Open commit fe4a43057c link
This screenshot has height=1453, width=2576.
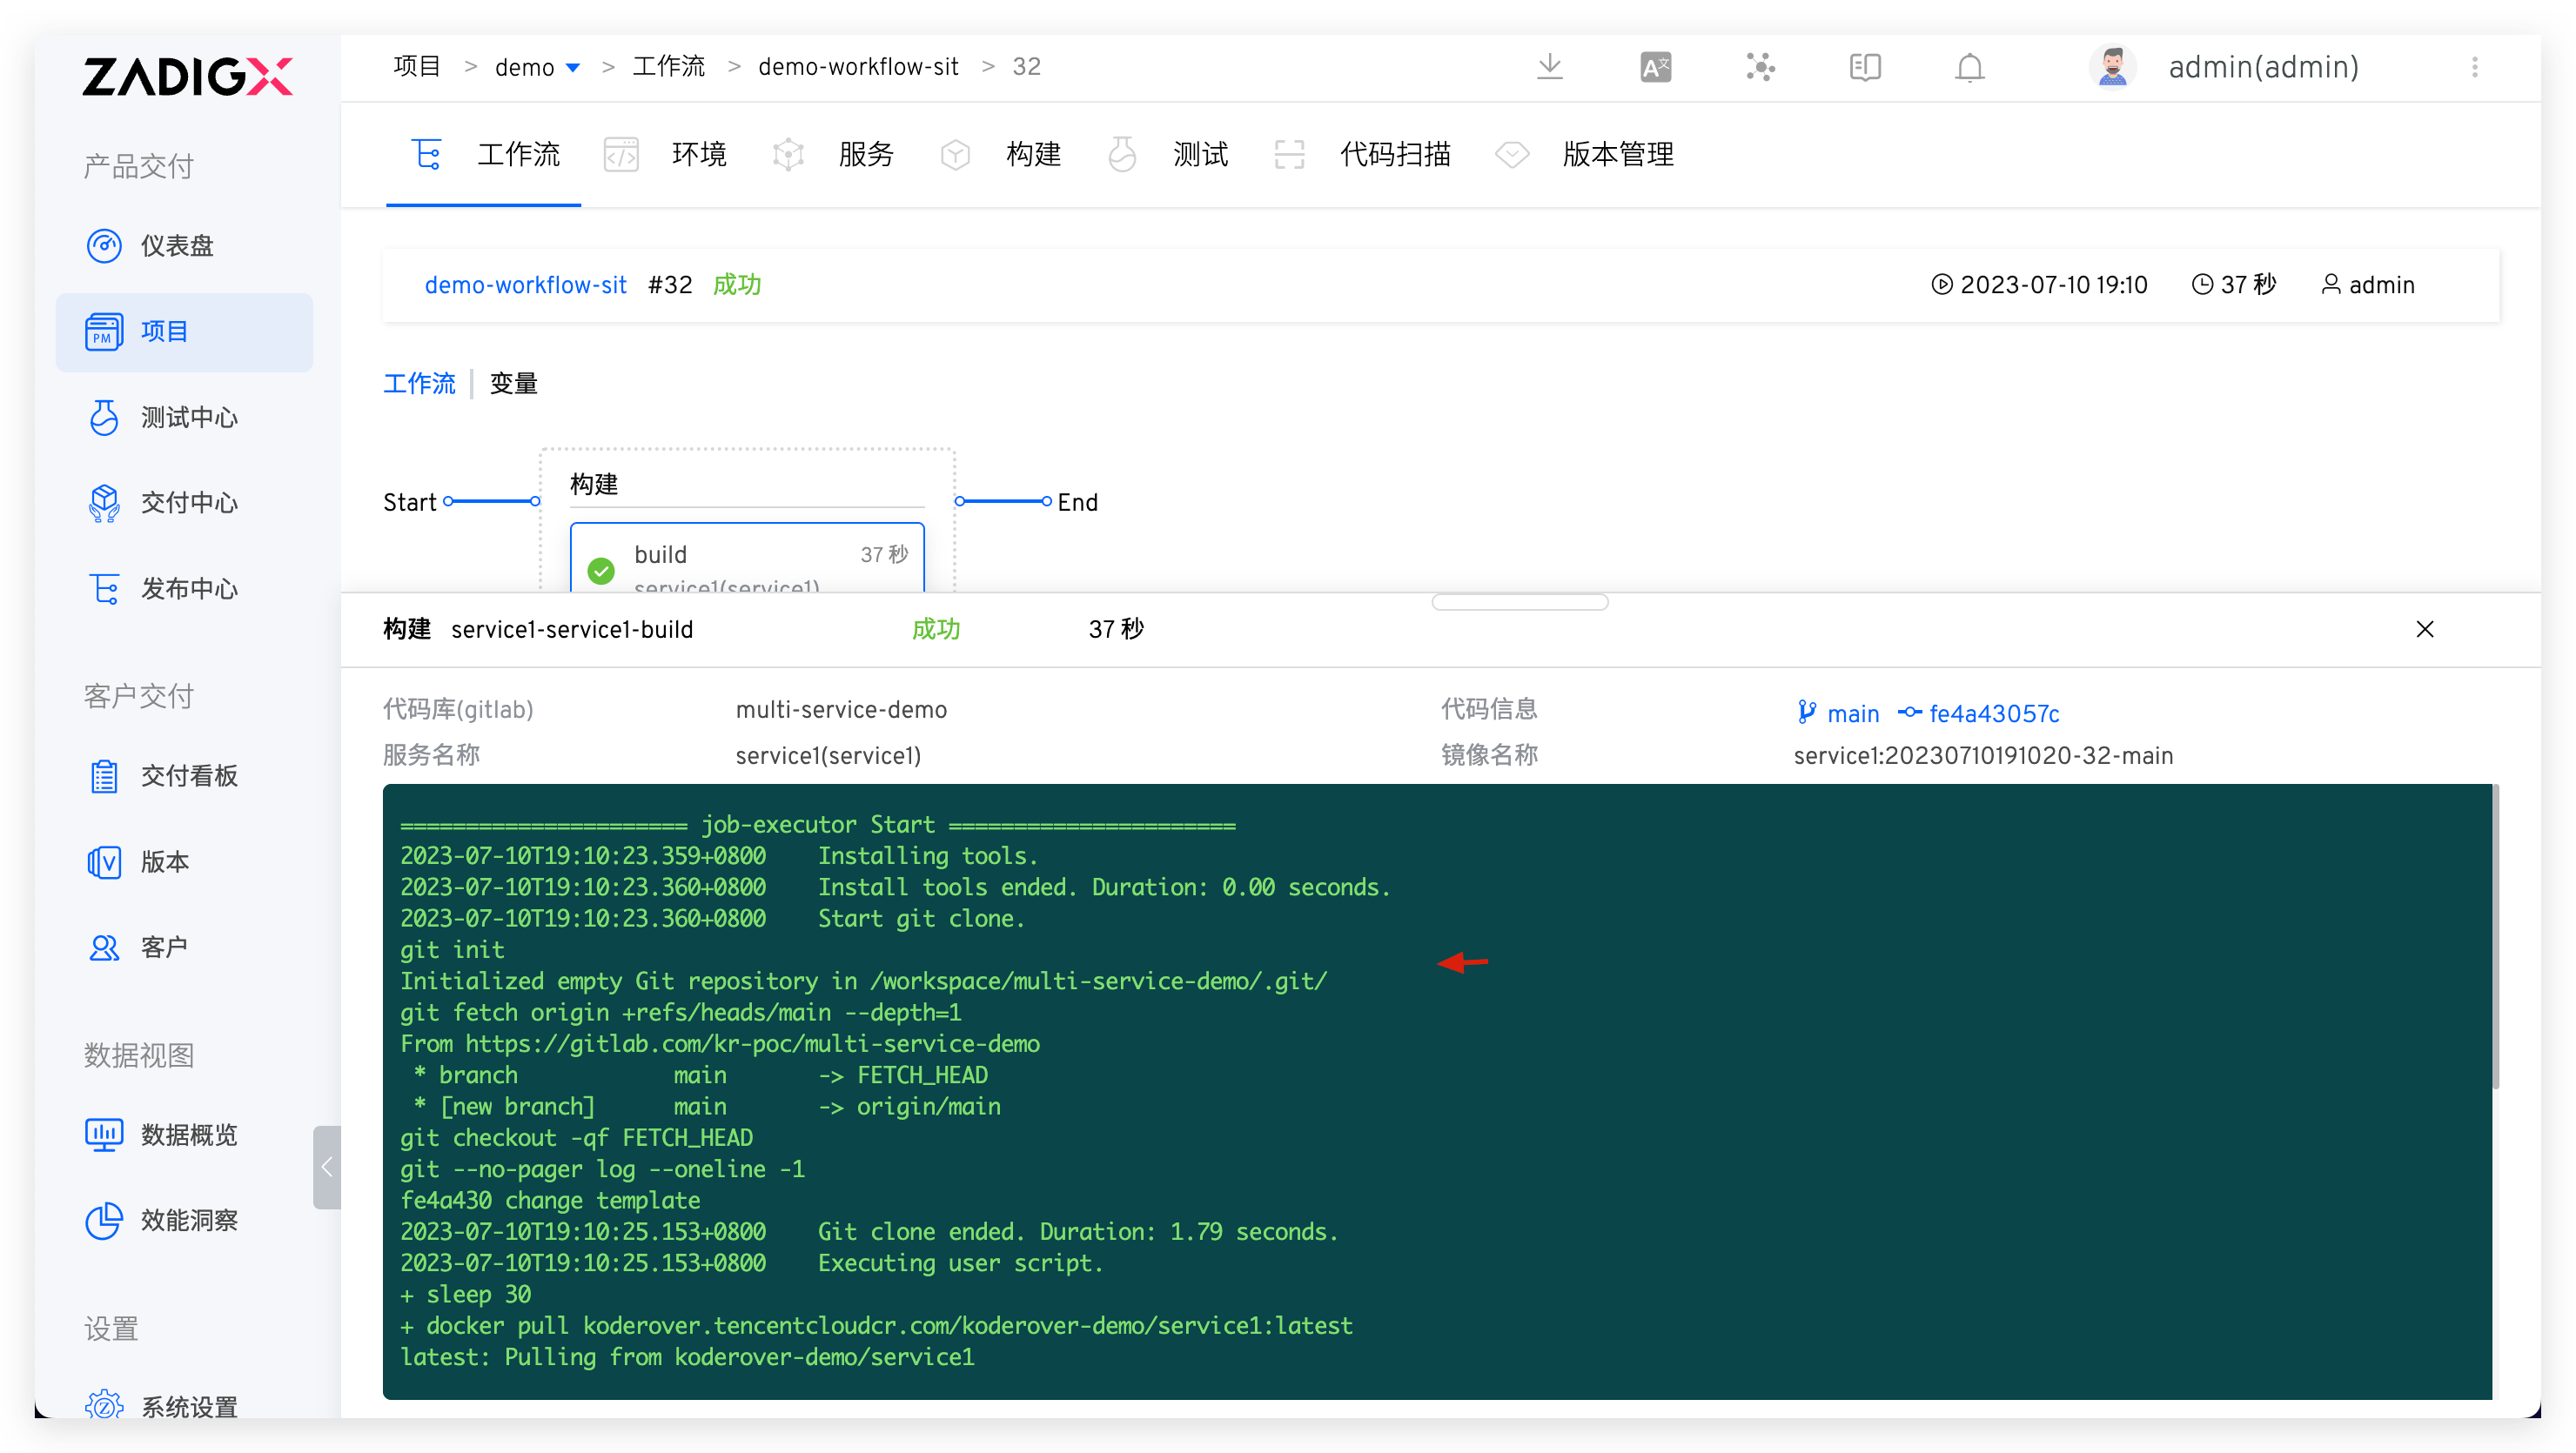1993,713
